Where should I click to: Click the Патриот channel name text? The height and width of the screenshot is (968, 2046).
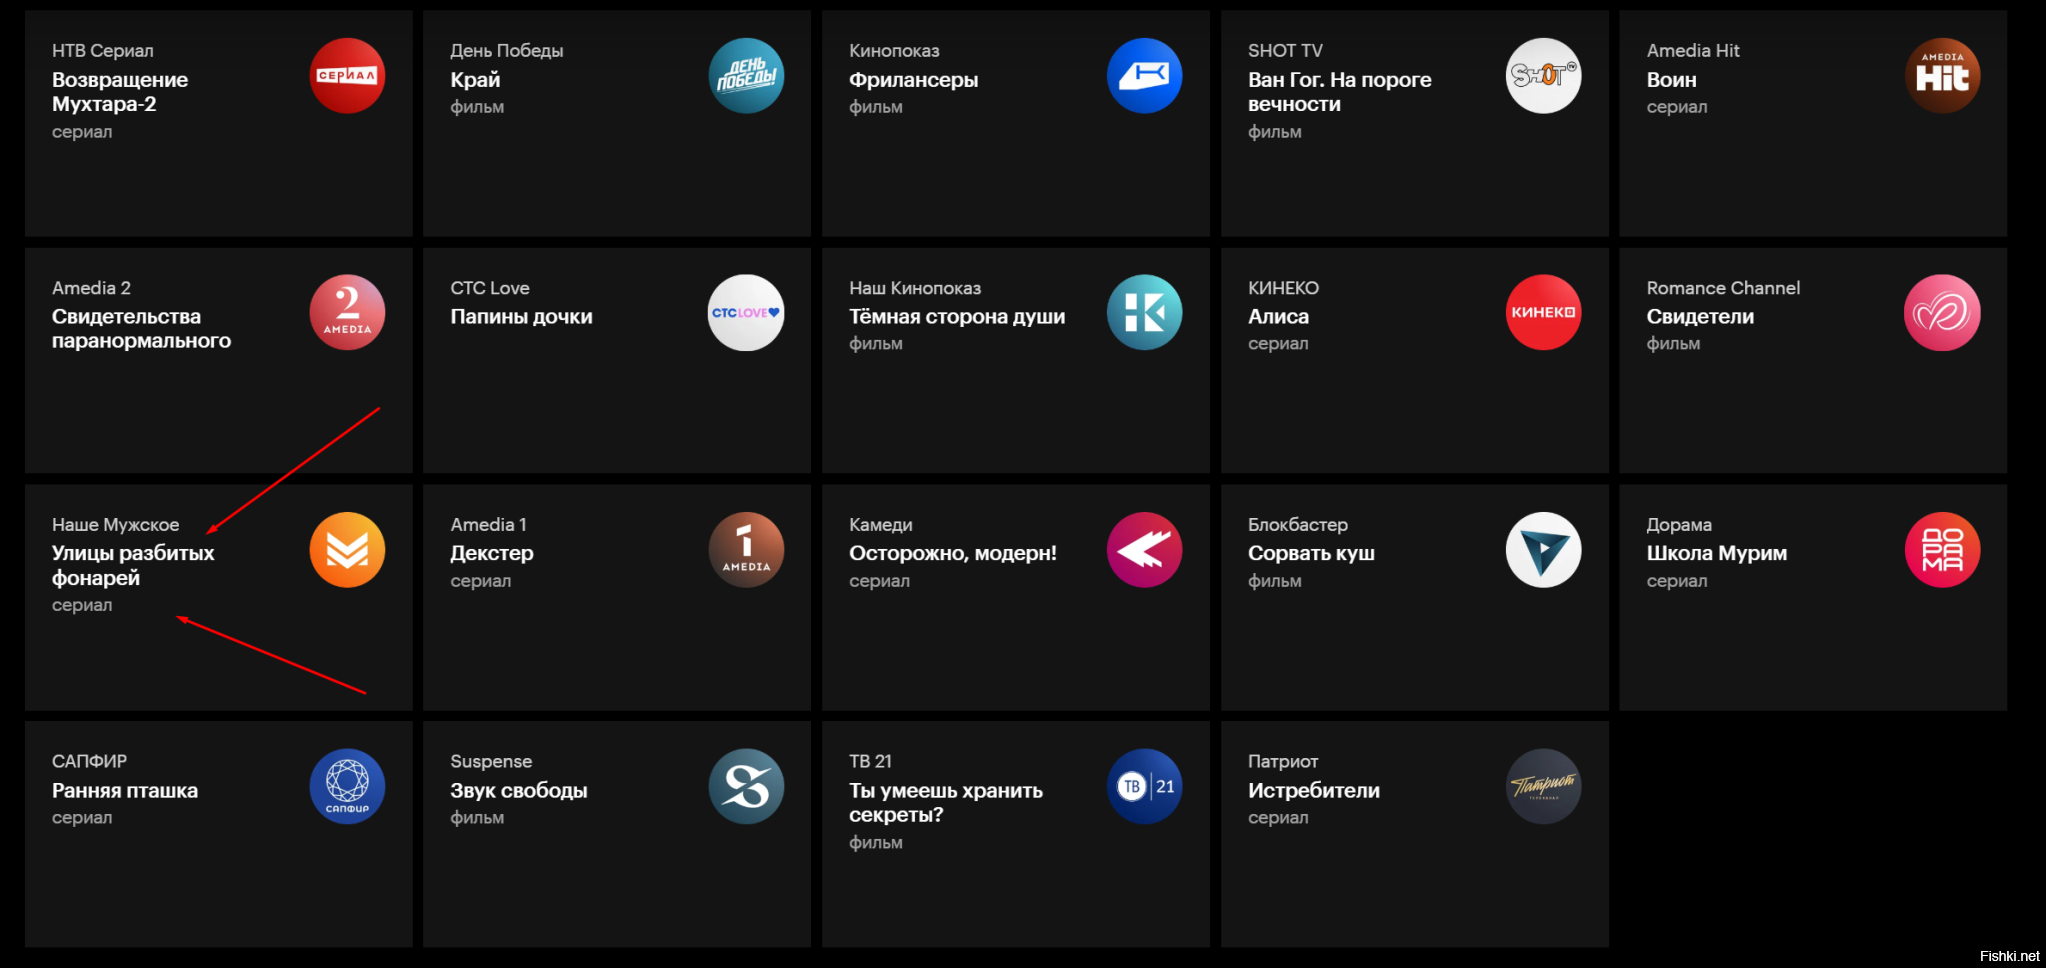pos(1283,762)
